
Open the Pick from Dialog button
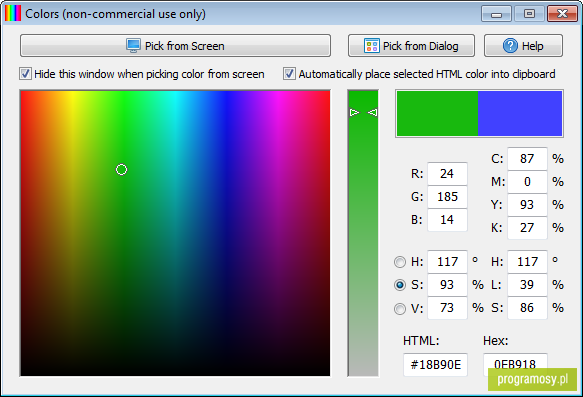pyautogui.click(x=411, y=46)
